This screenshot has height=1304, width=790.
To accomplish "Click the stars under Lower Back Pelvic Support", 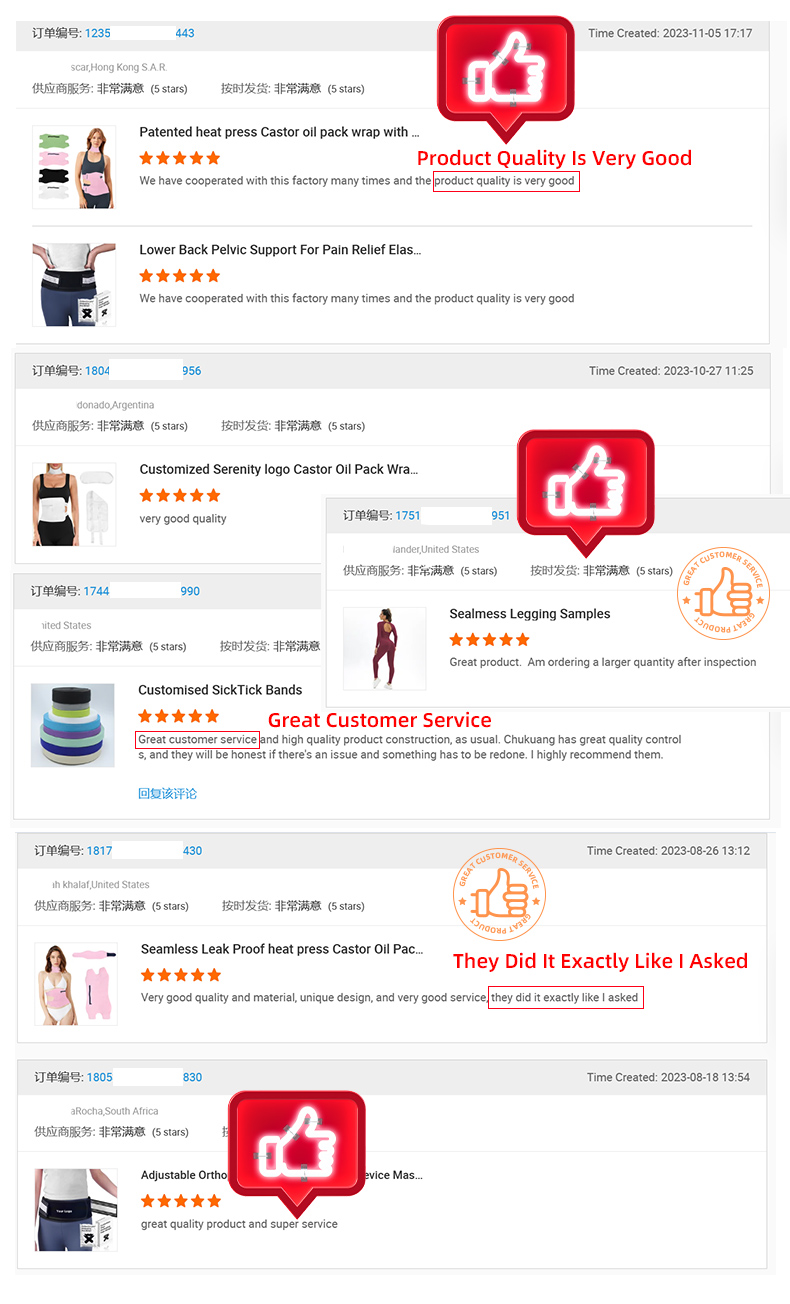I will 180,275.
